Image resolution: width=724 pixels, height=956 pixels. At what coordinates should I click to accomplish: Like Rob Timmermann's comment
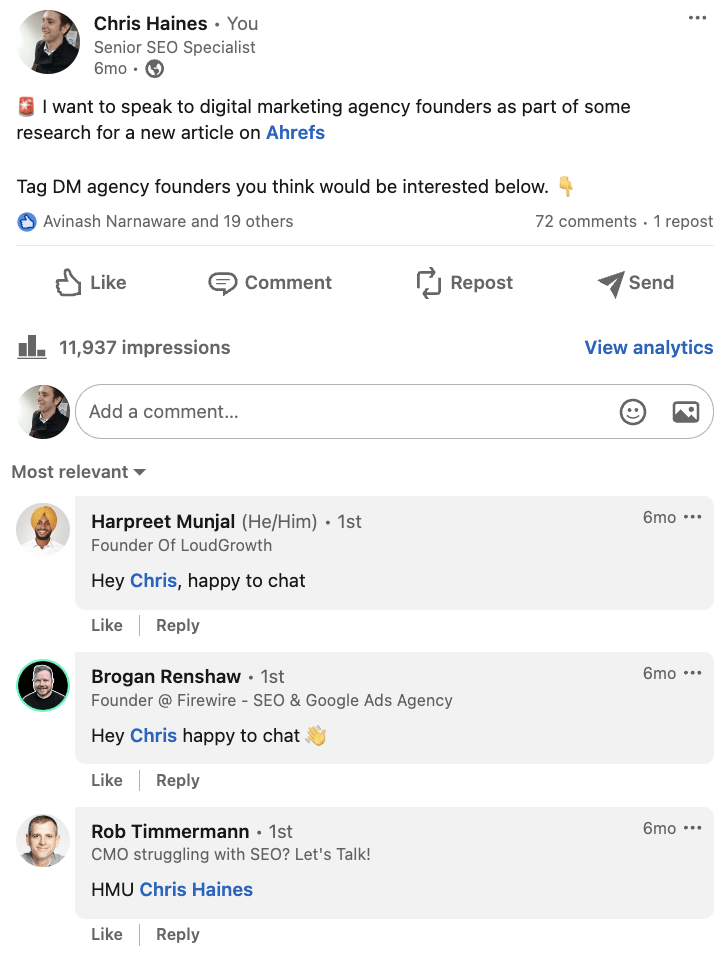pyautogui.click(x=107, y=933)
